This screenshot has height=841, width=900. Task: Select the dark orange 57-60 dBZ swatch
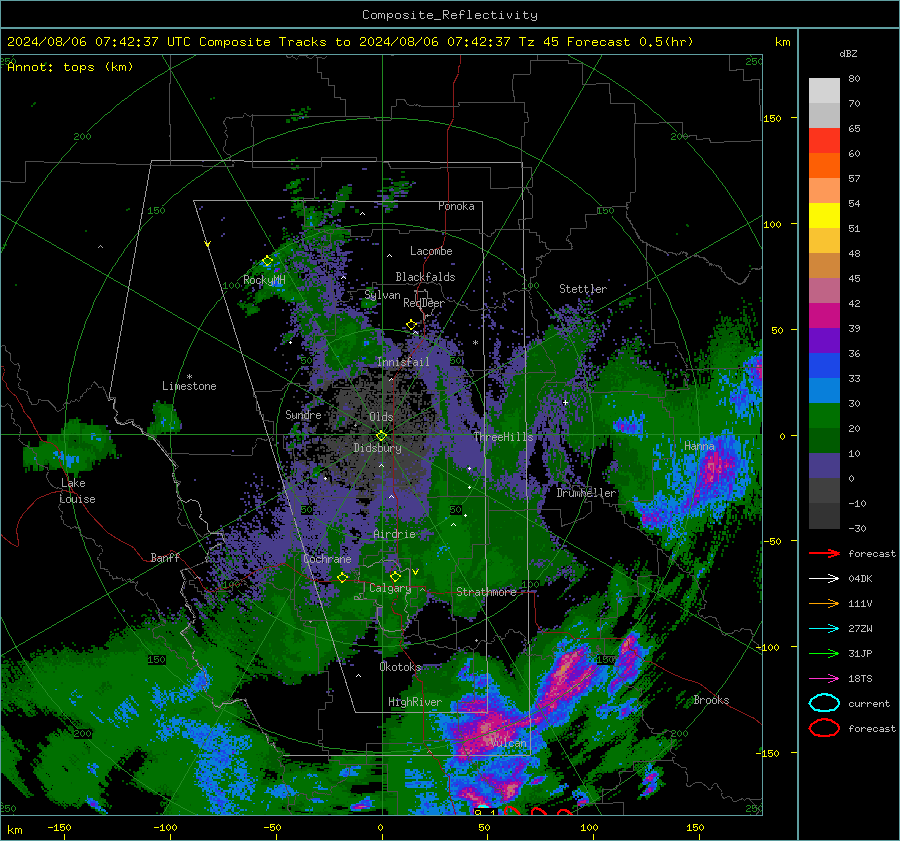[x=824, y=165]
